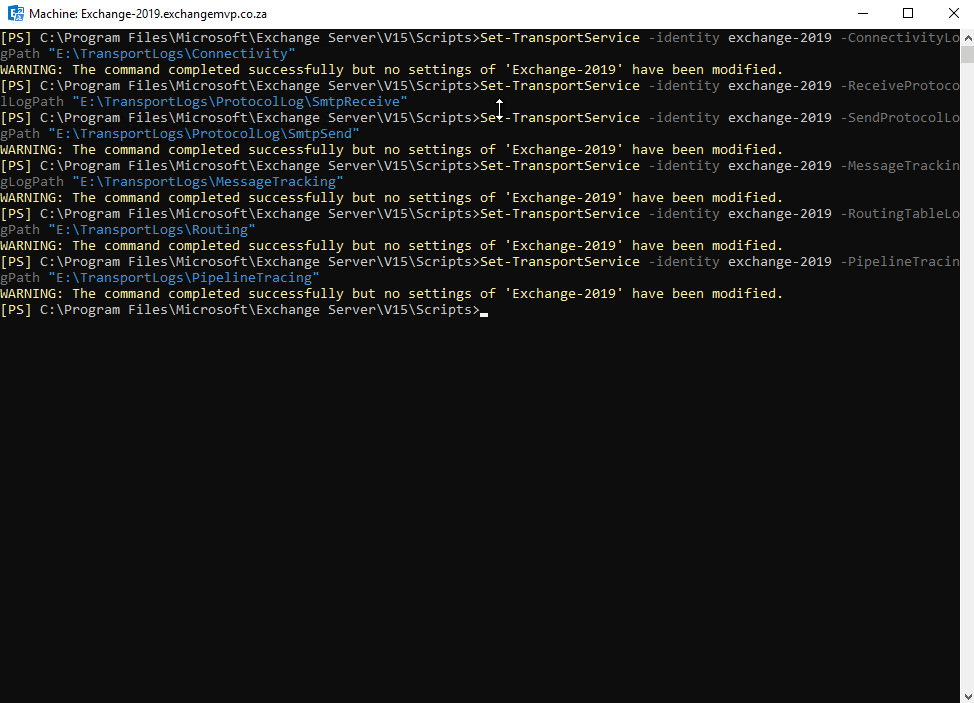Click the Exchange Management Shell title bar icon
974x703 pixels.
pos(16,13)
